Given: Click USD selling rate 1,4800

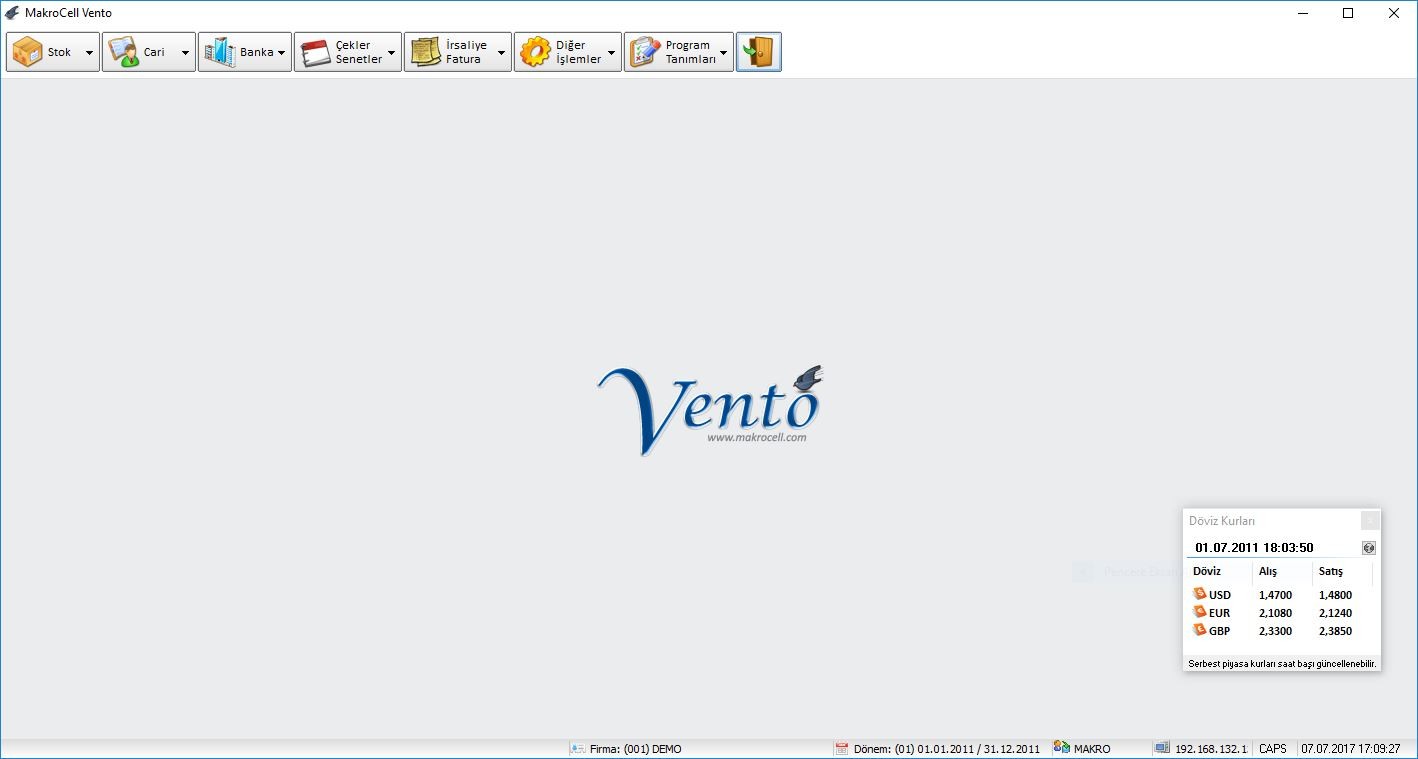Looking at the screenshot, I should click(x=1335, y=595).
